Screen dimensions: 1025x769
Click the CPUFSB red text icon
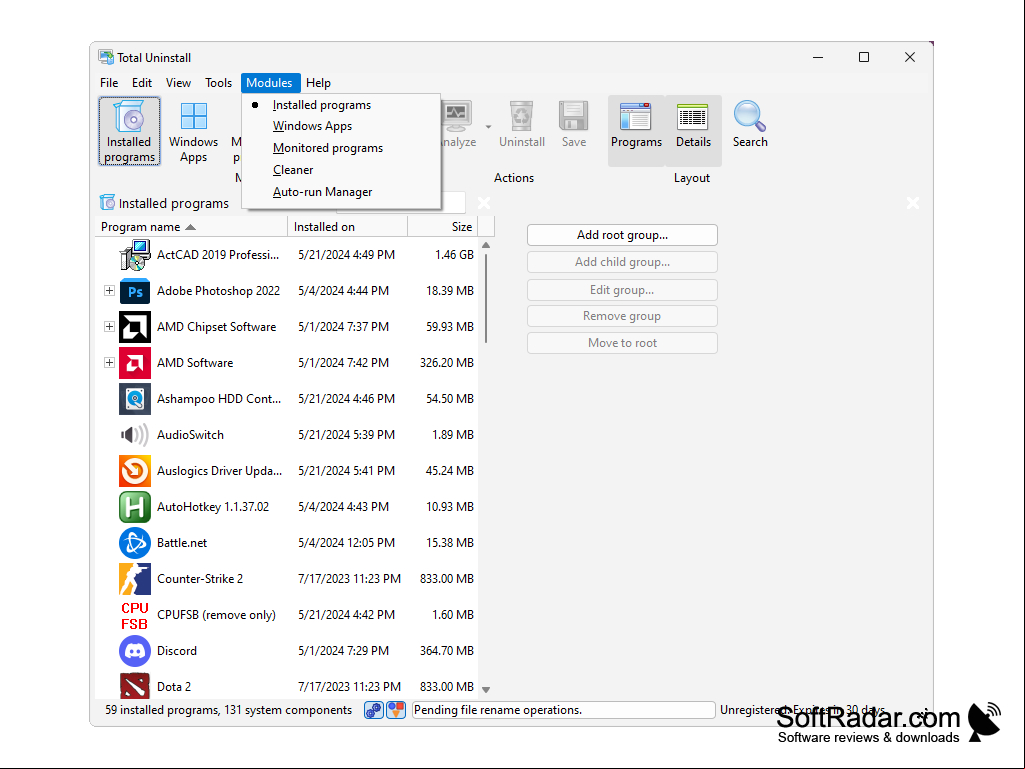point(135,615)
